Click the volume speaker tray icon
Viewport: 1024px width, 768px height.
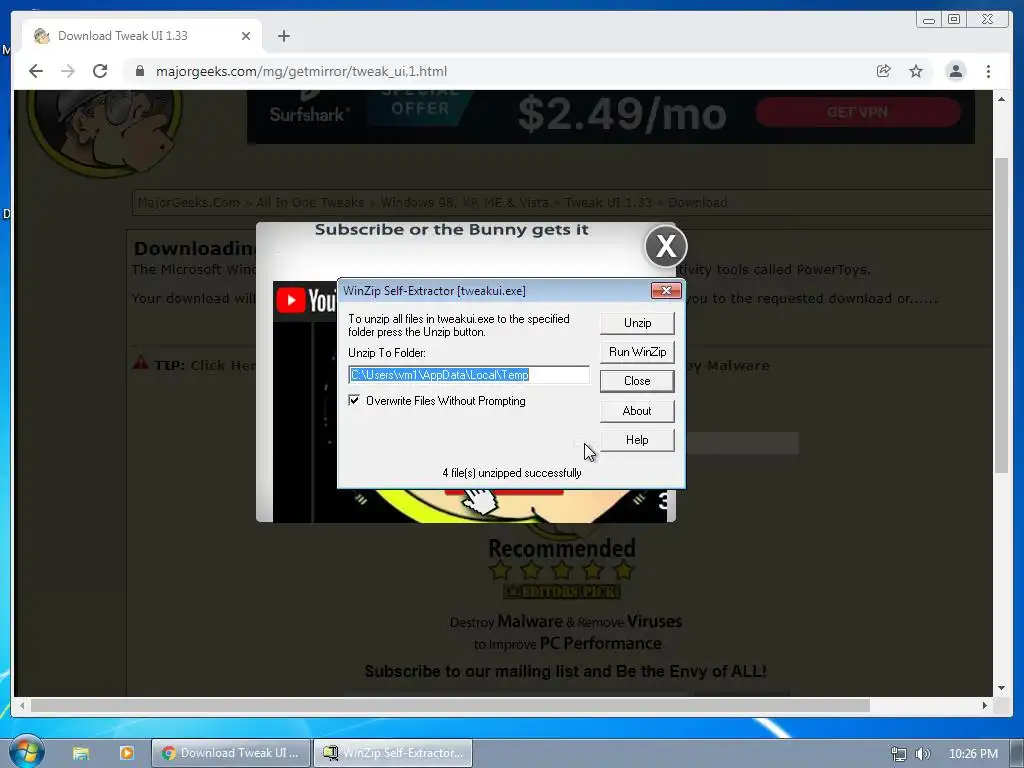(x=922, y=754)
